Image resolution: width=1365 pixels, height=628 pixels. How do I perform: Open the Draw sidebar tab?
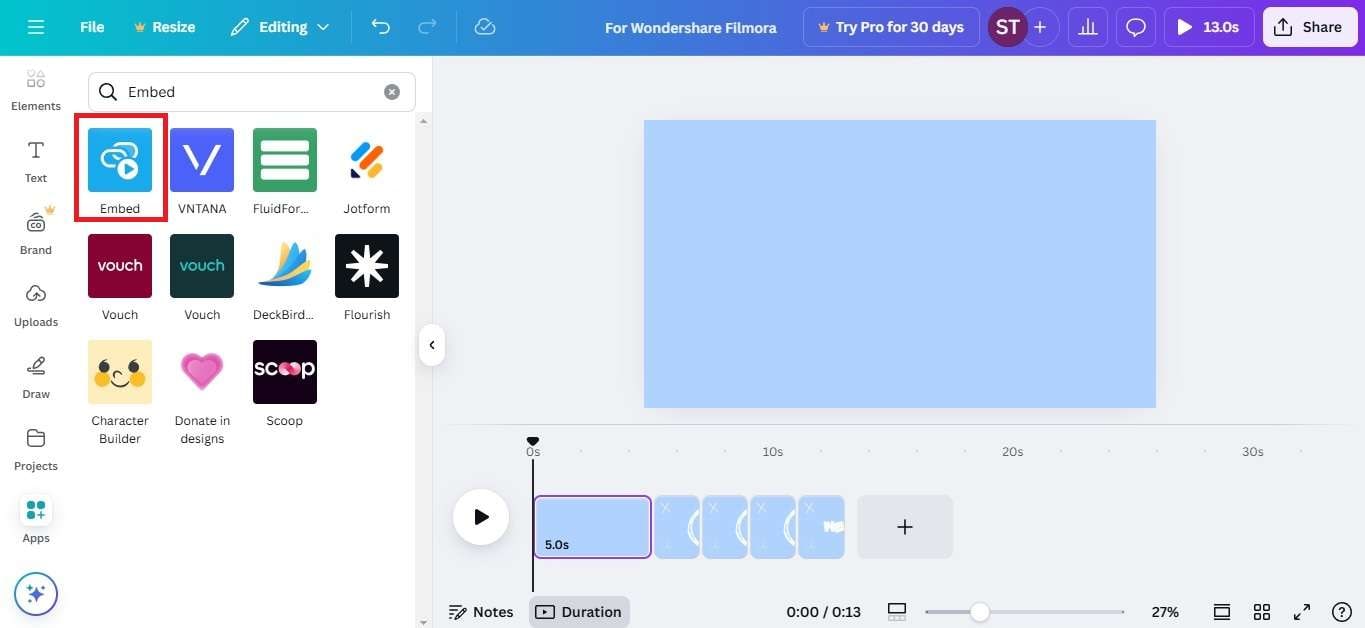(36, 377)
